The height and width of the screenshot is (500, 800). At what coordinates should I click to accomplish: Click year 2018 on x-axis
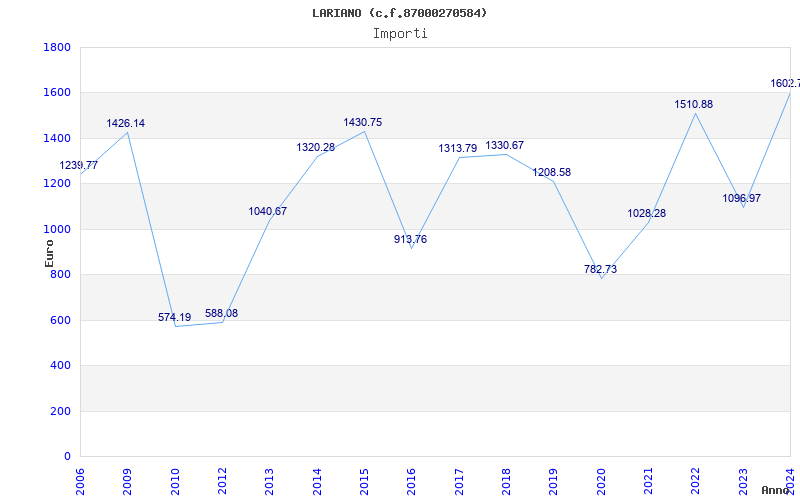tap(506, 482)
